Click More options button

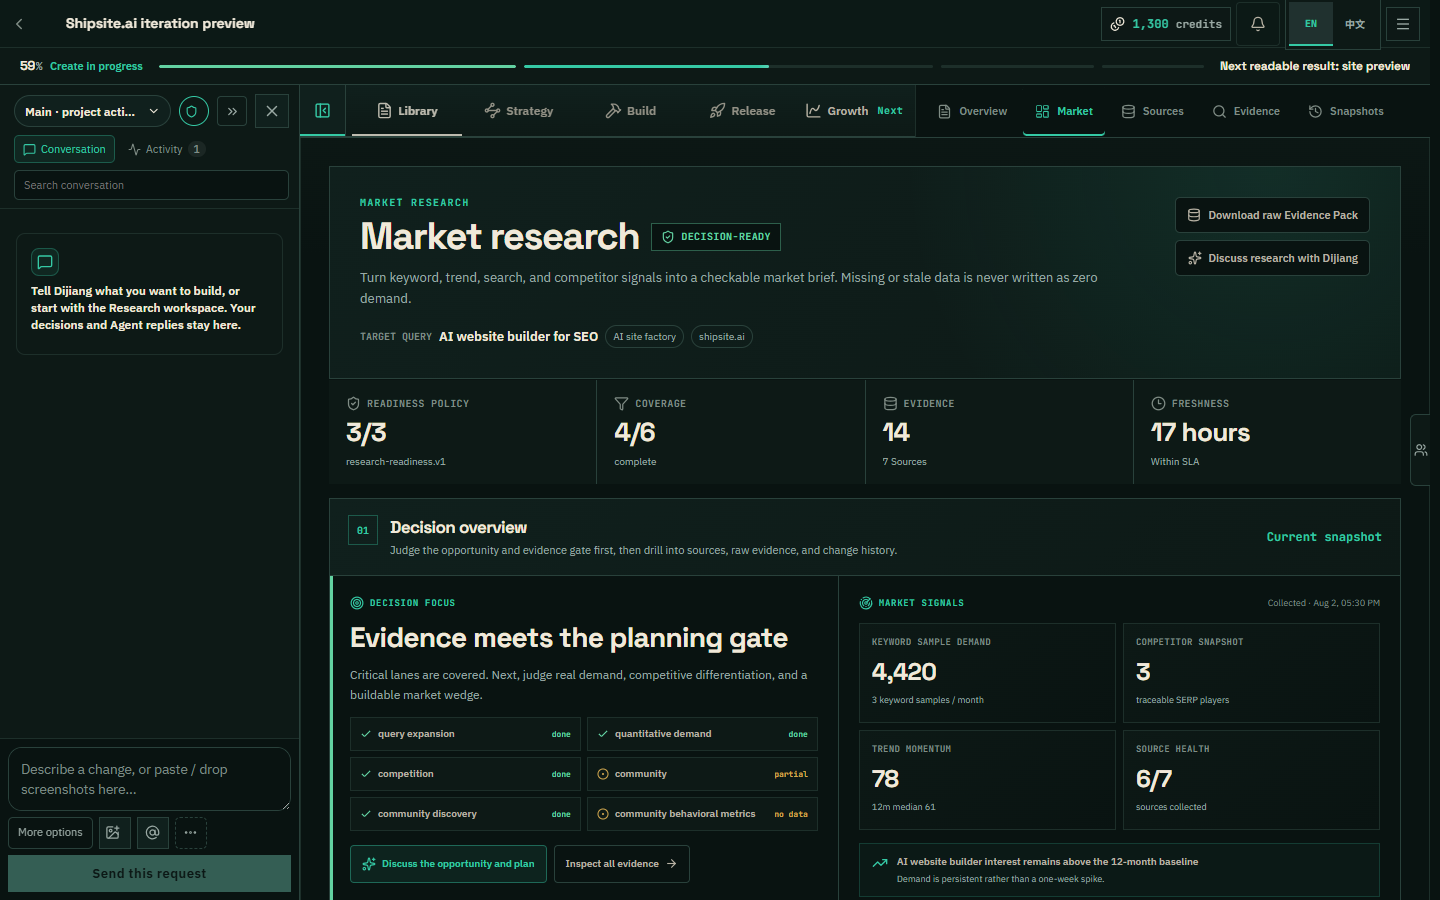click(x=50, y=833)
